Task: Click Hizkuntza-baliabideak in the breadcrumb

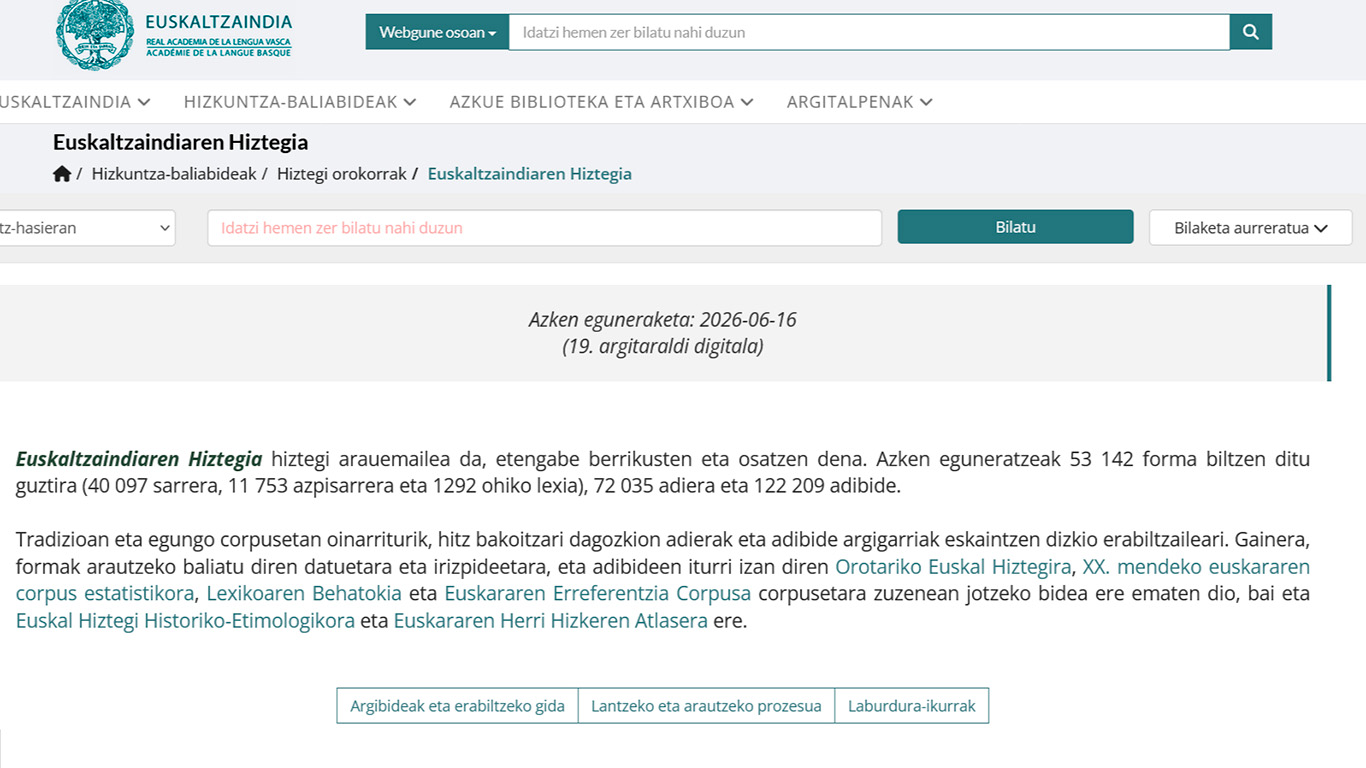Action: 174,174
